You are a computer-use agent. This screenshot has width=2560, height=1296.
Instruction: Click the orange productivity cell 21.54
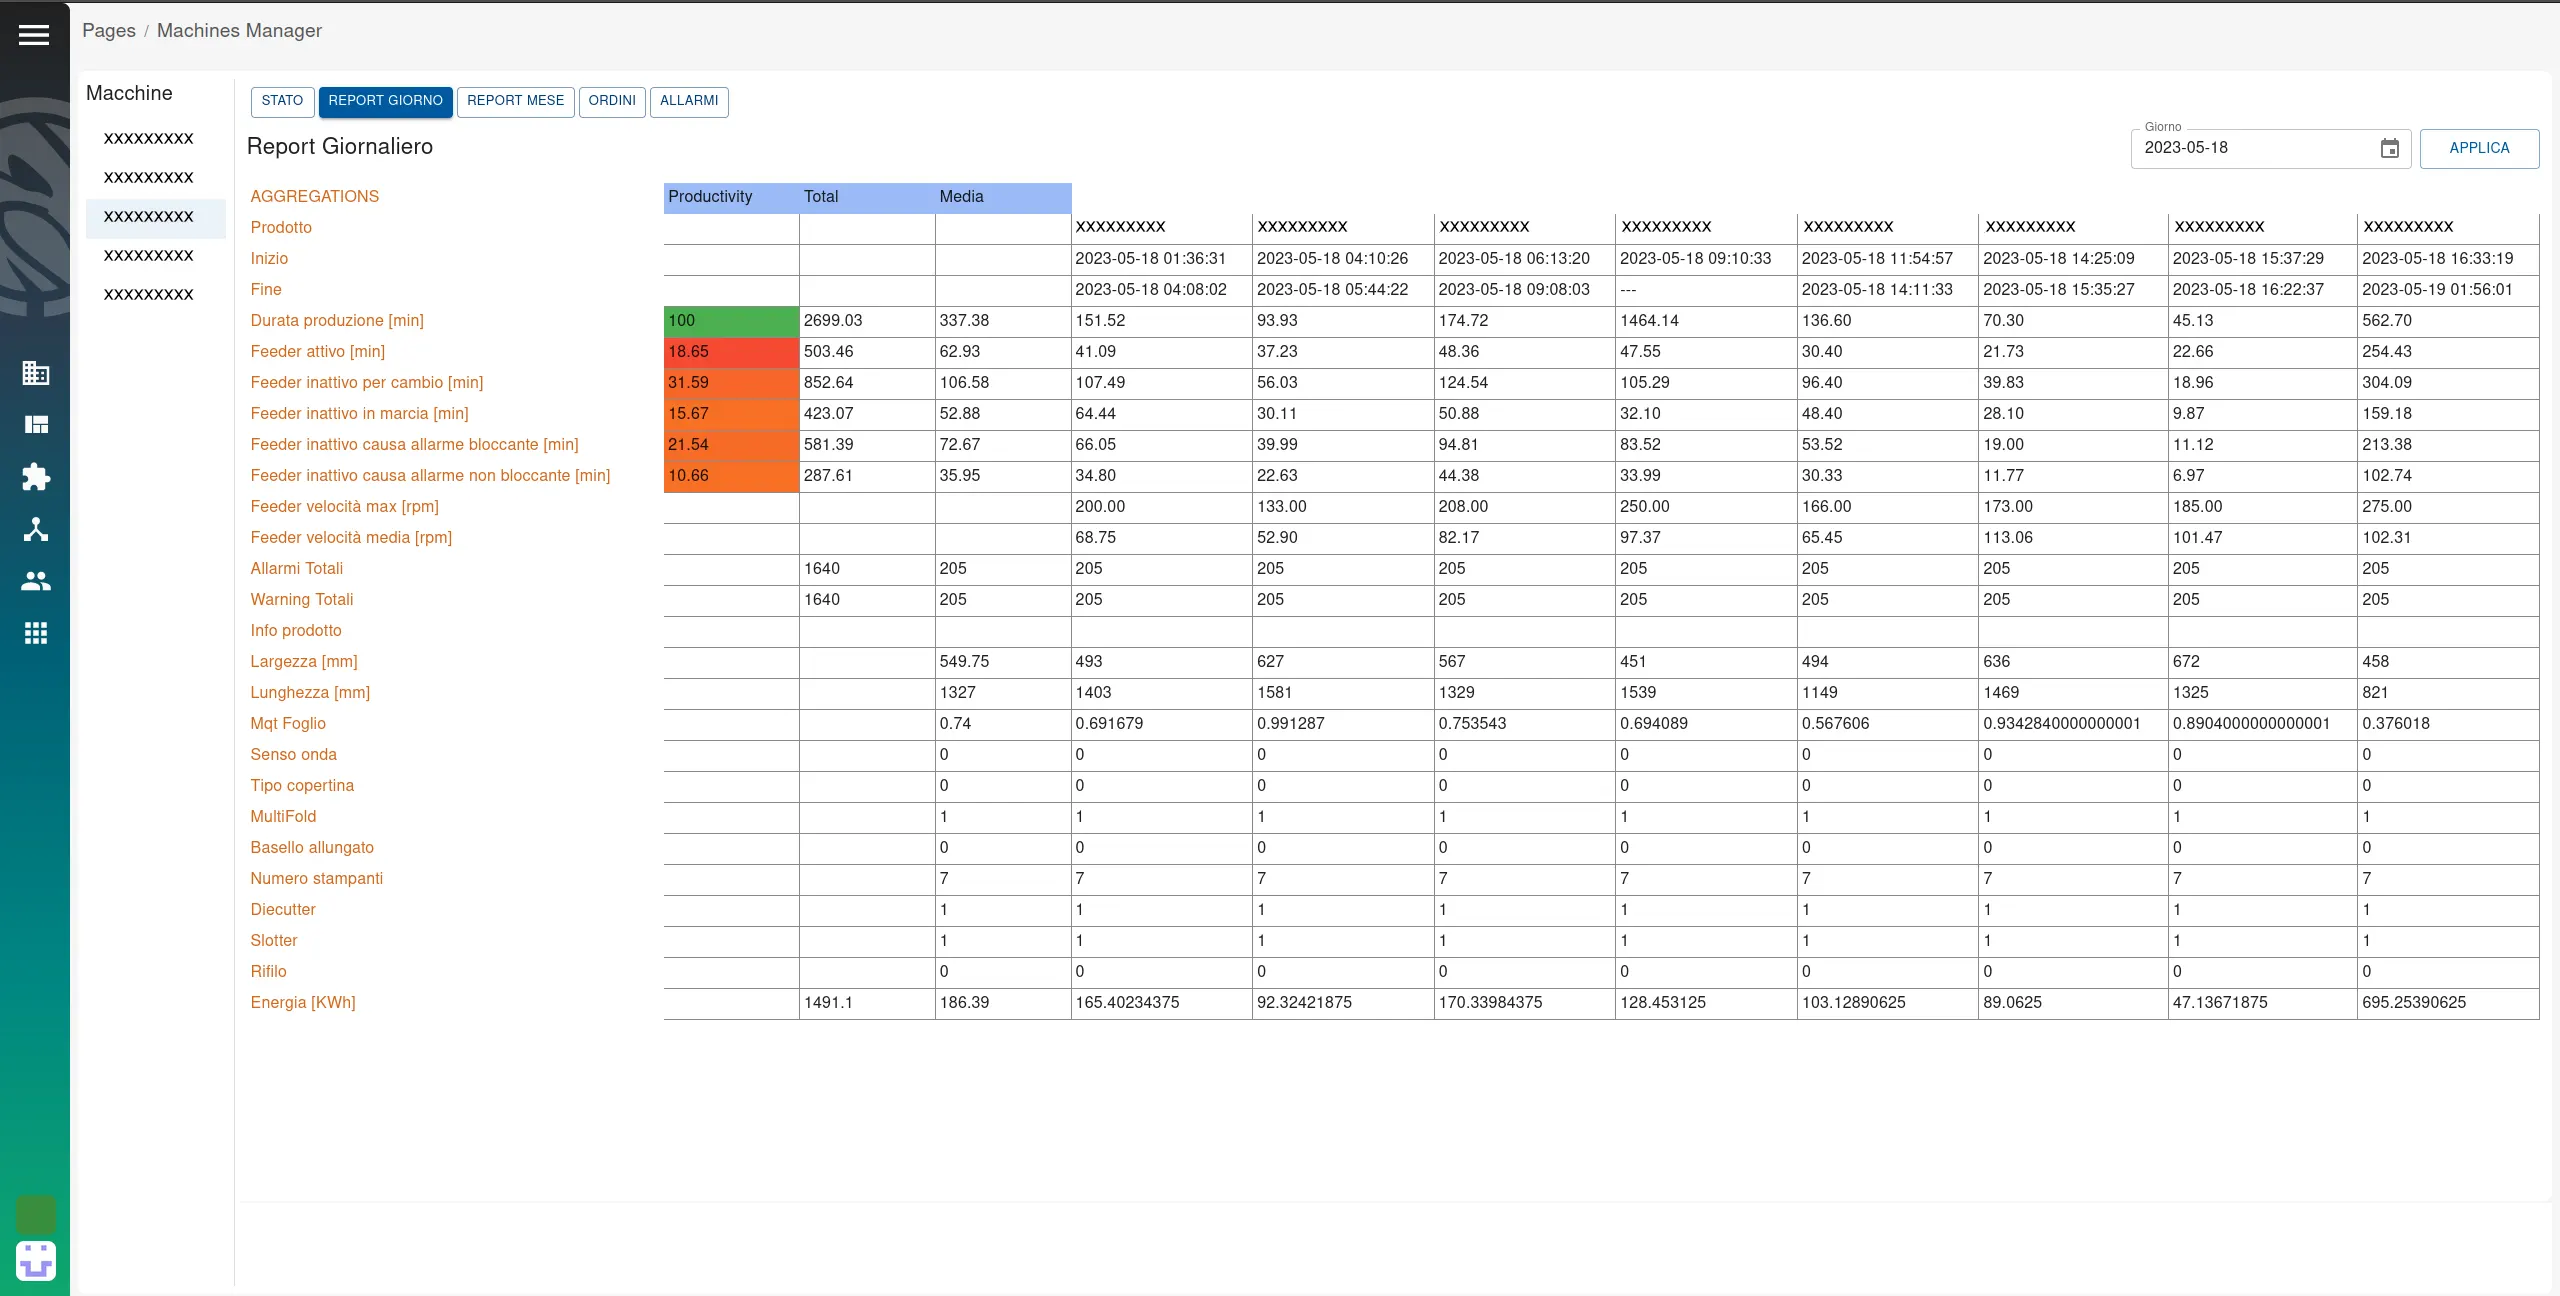click(x=731, y=445)
